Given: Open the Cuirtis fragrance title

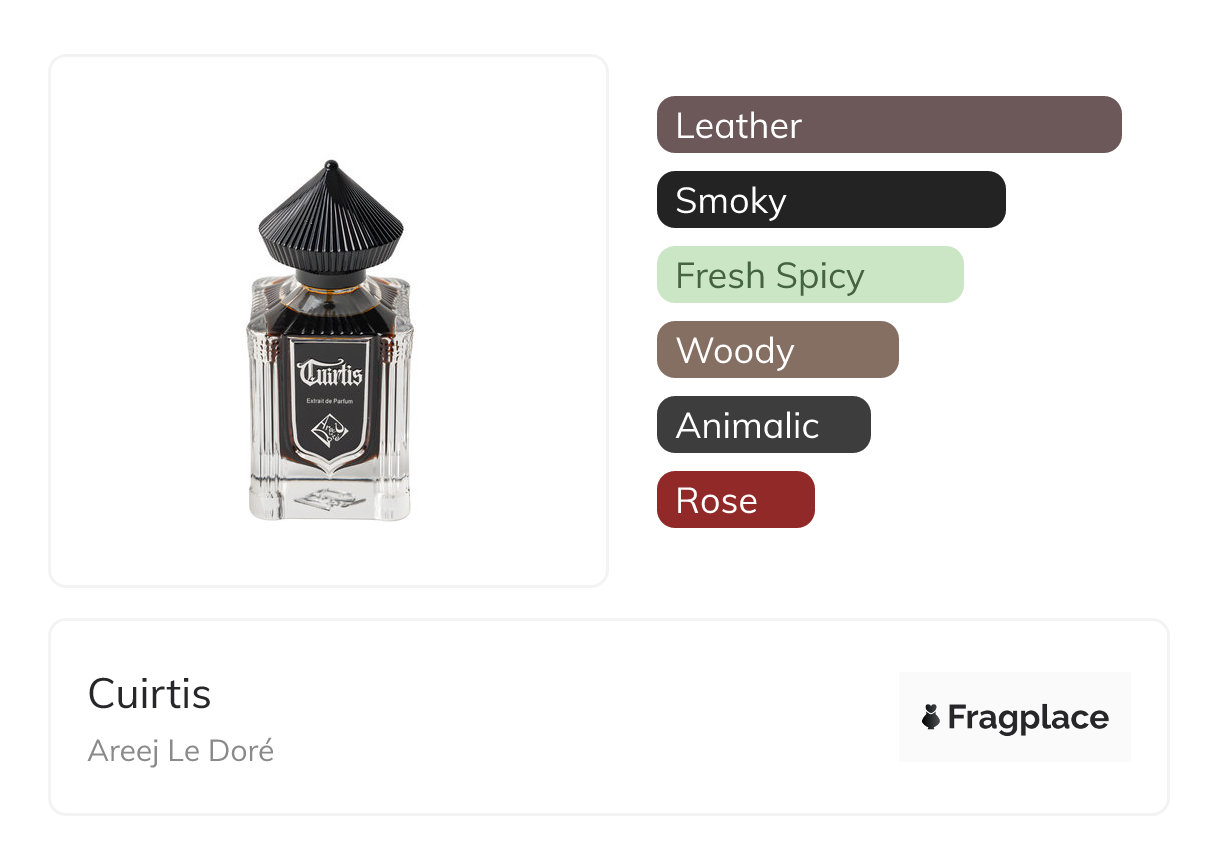Looking at the screenshot, I should coord(150,693).
